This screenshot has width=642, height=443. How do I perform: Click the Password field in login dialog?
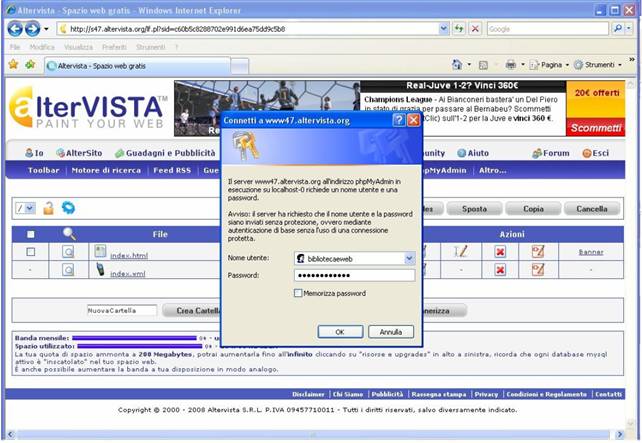click(355, 275)
